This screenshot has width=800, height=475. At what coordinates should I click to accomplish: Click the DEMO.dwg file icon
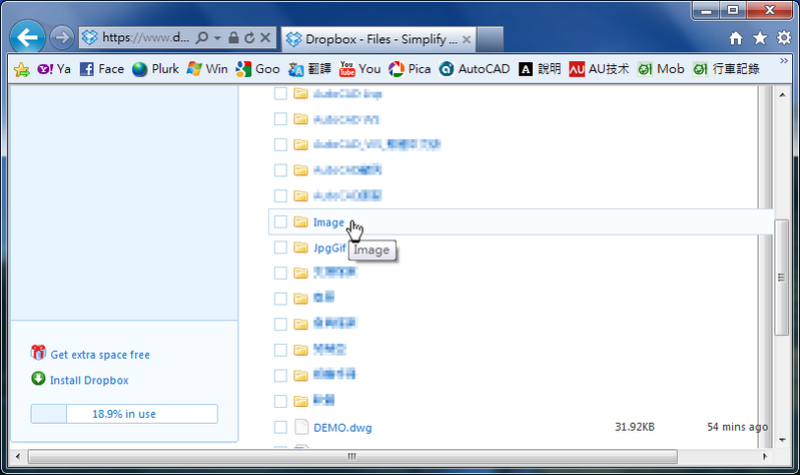(x=302, y=427)
